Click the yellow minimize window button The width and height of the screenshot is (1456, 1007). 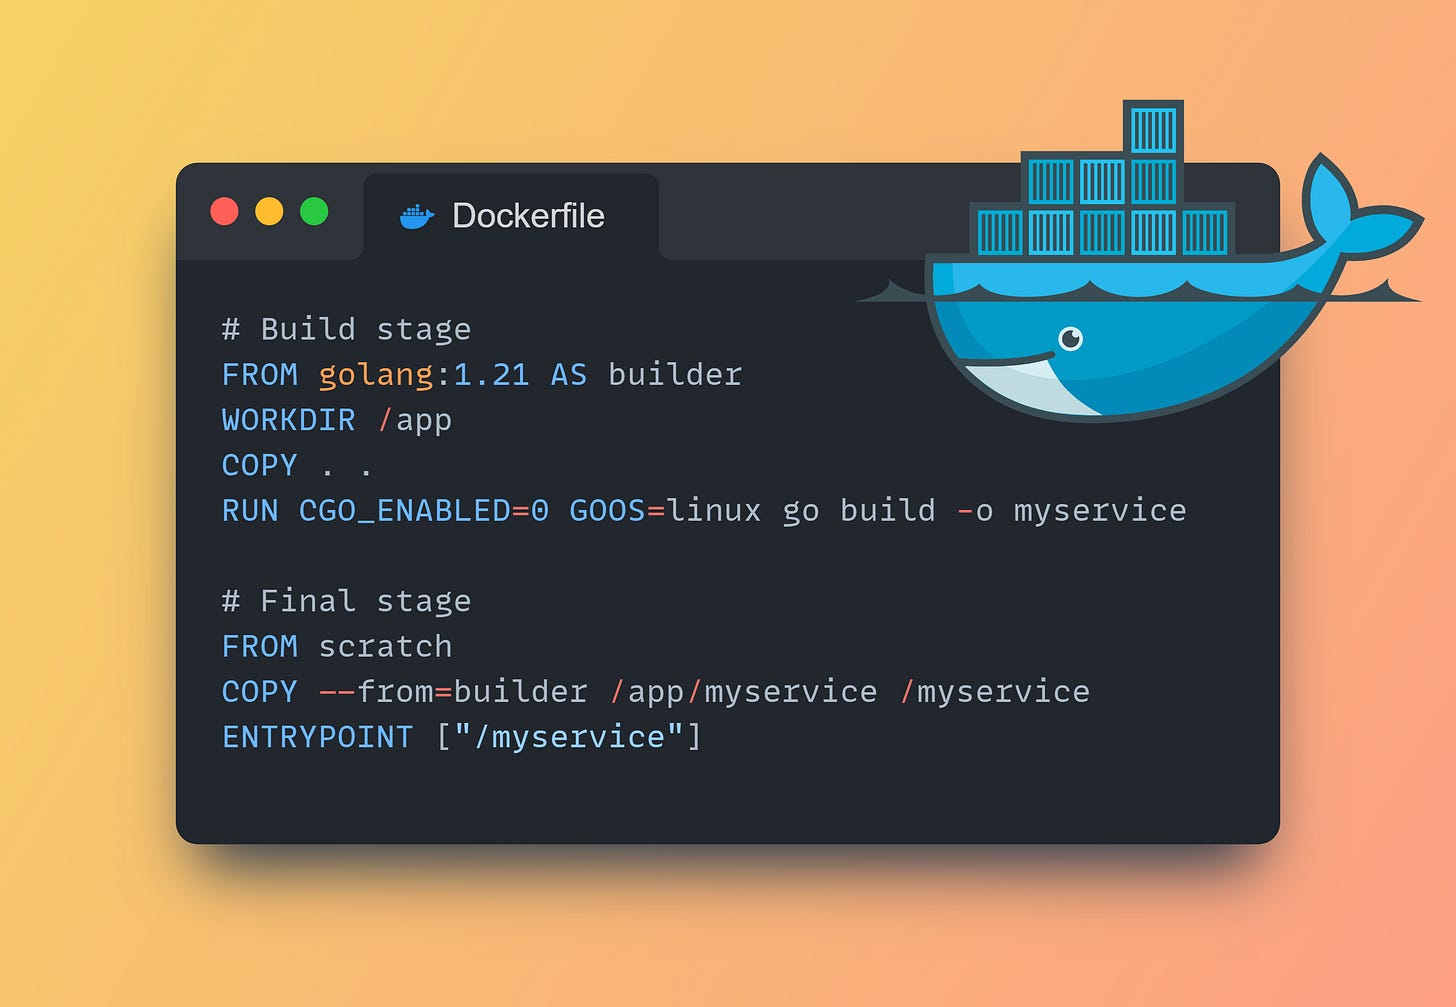[x=270, y=212]
